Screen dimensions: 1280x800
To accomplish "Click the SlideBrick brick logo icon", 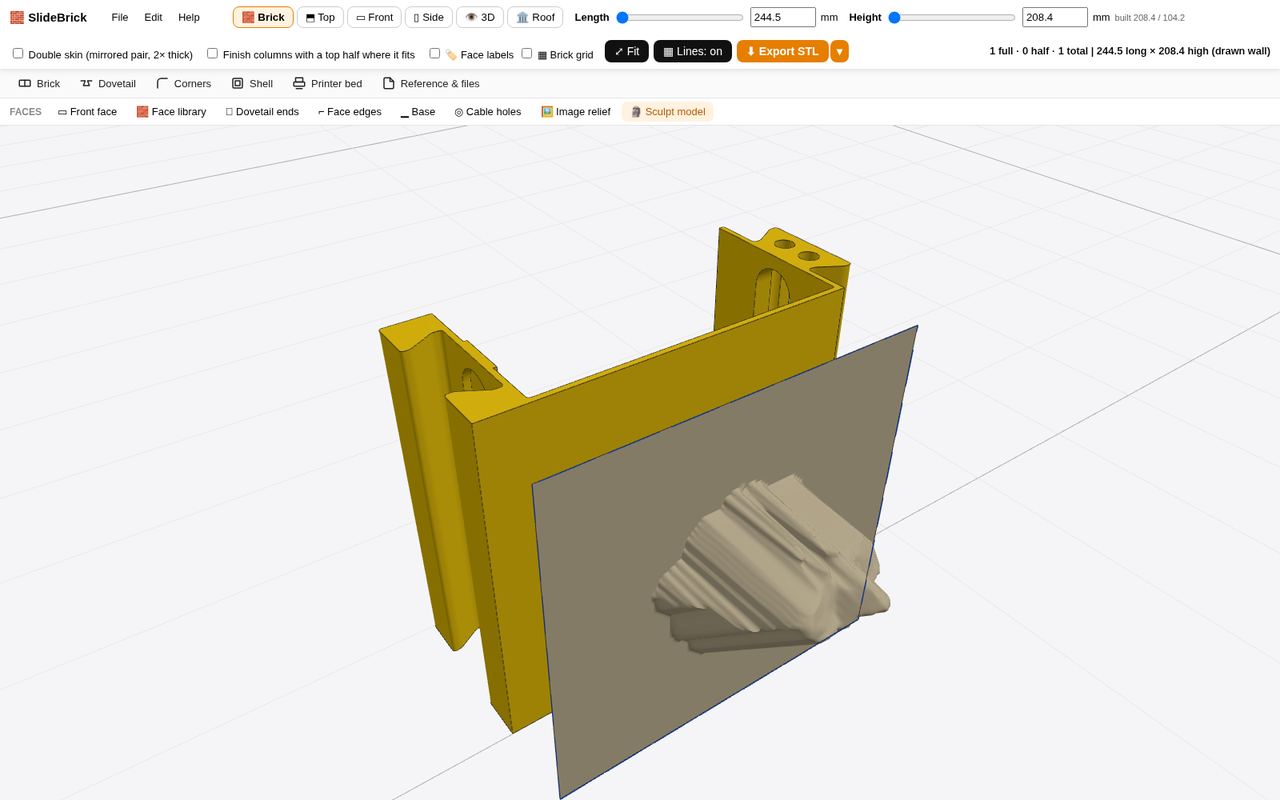I will pos(17,17).
